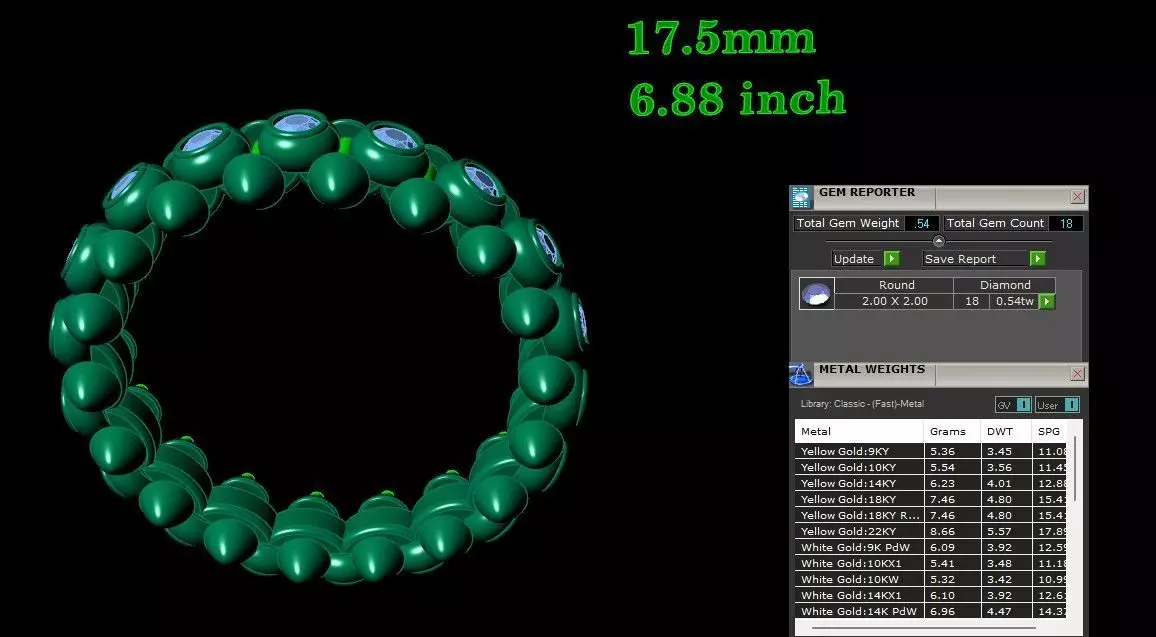The image size is (1156, 637).
Task: Sort by the Metal column header
Action: [x=860, y=431]
